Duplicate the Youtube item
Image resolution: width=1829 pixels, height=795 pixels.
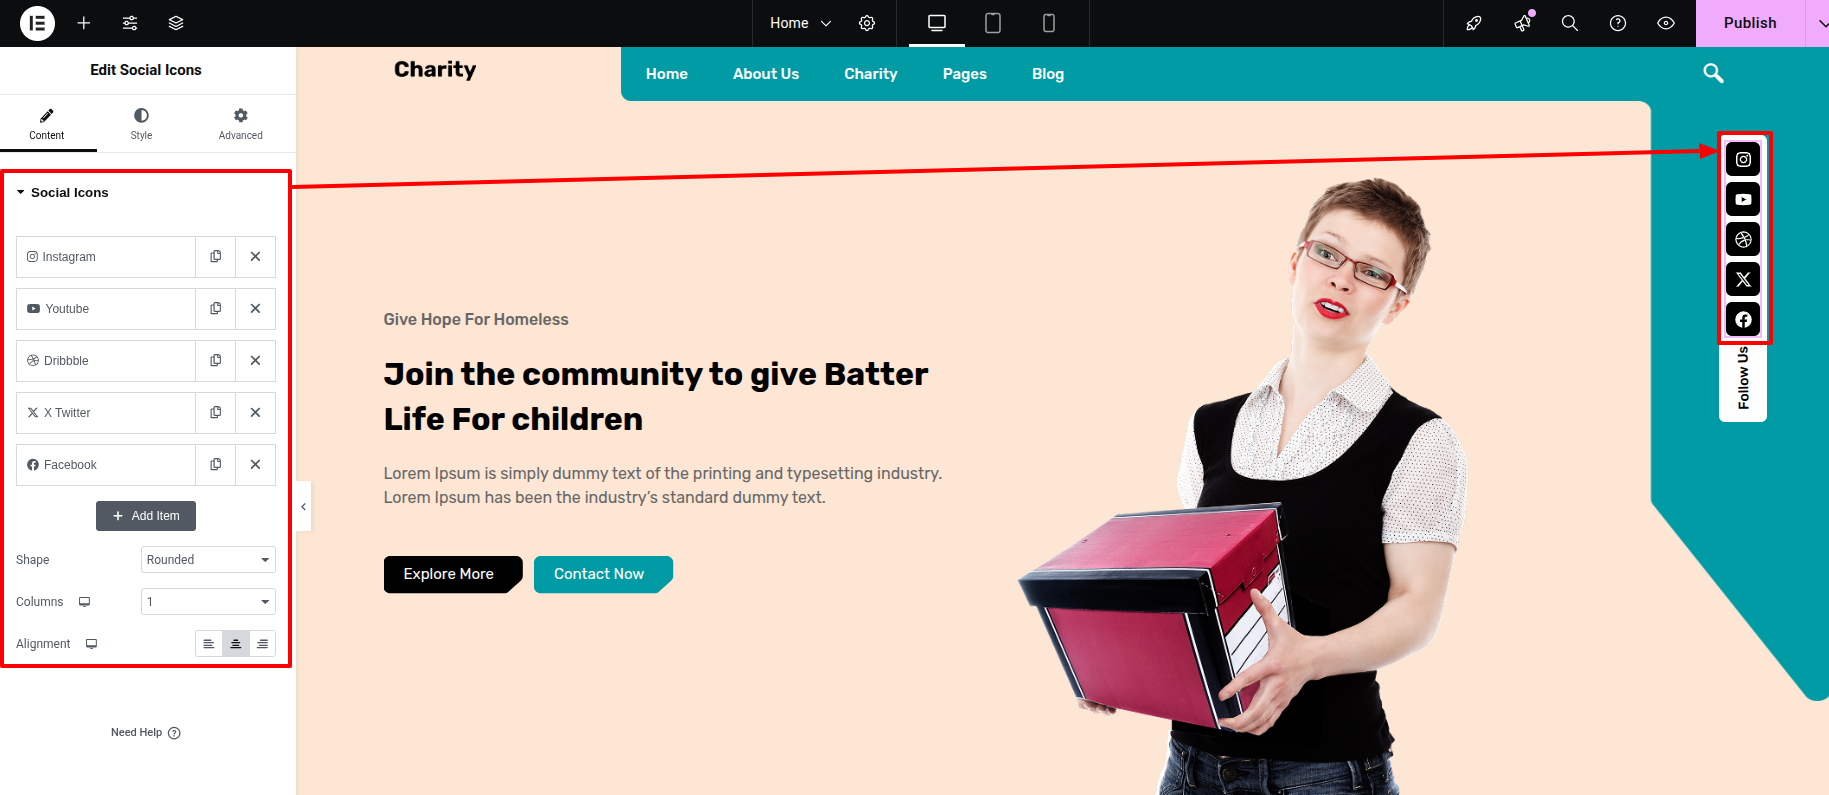[216, 309]
